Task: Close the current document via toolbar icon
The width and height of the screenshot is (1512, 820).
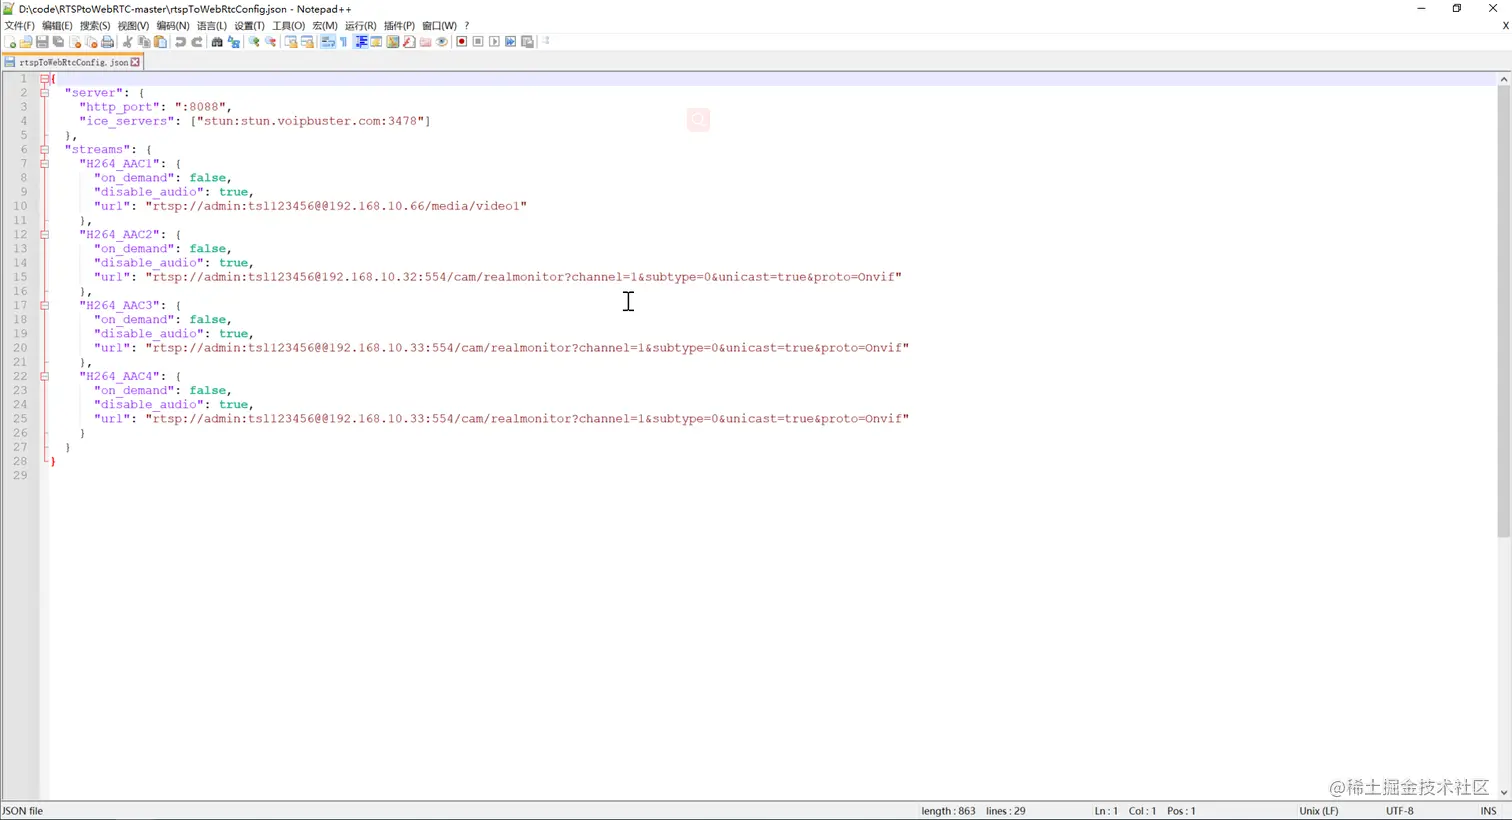Action: pos(75,42)
